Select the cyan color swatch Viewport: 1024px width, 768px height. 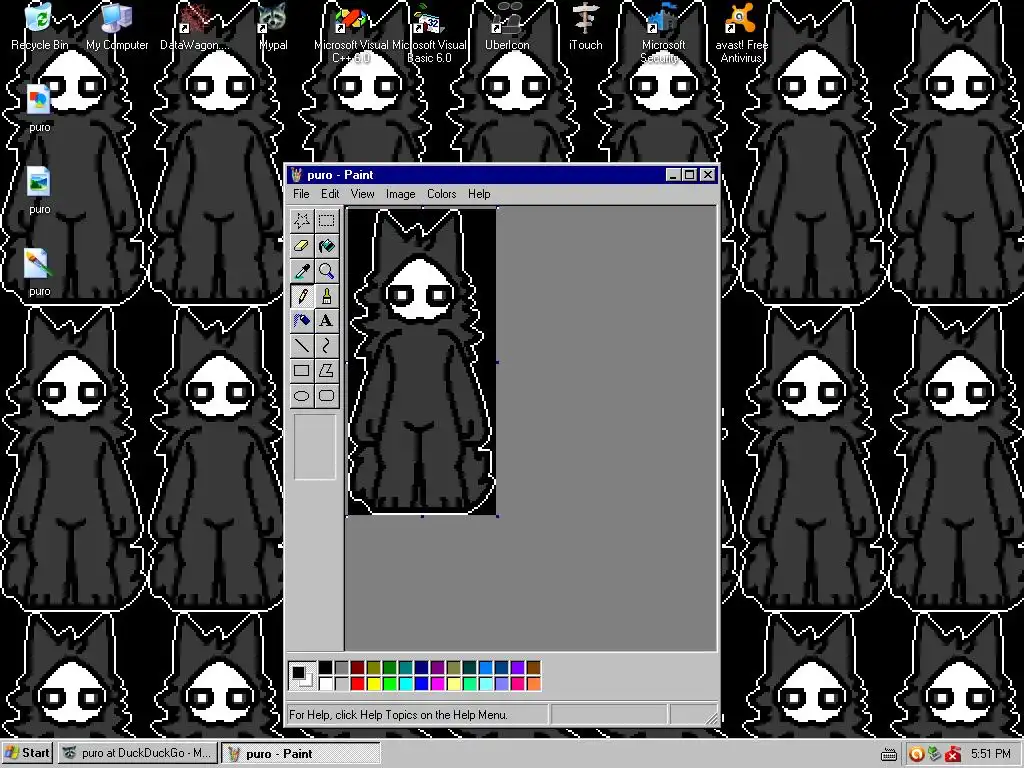click(406, 684)
